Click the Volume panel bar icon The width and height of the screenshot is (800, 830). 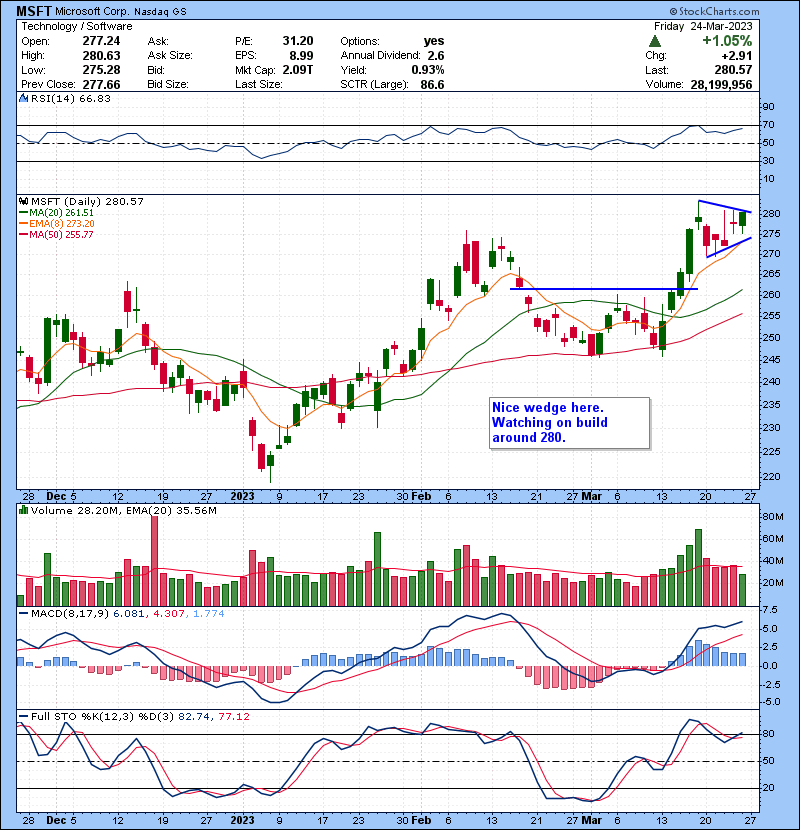click(23, 510)
